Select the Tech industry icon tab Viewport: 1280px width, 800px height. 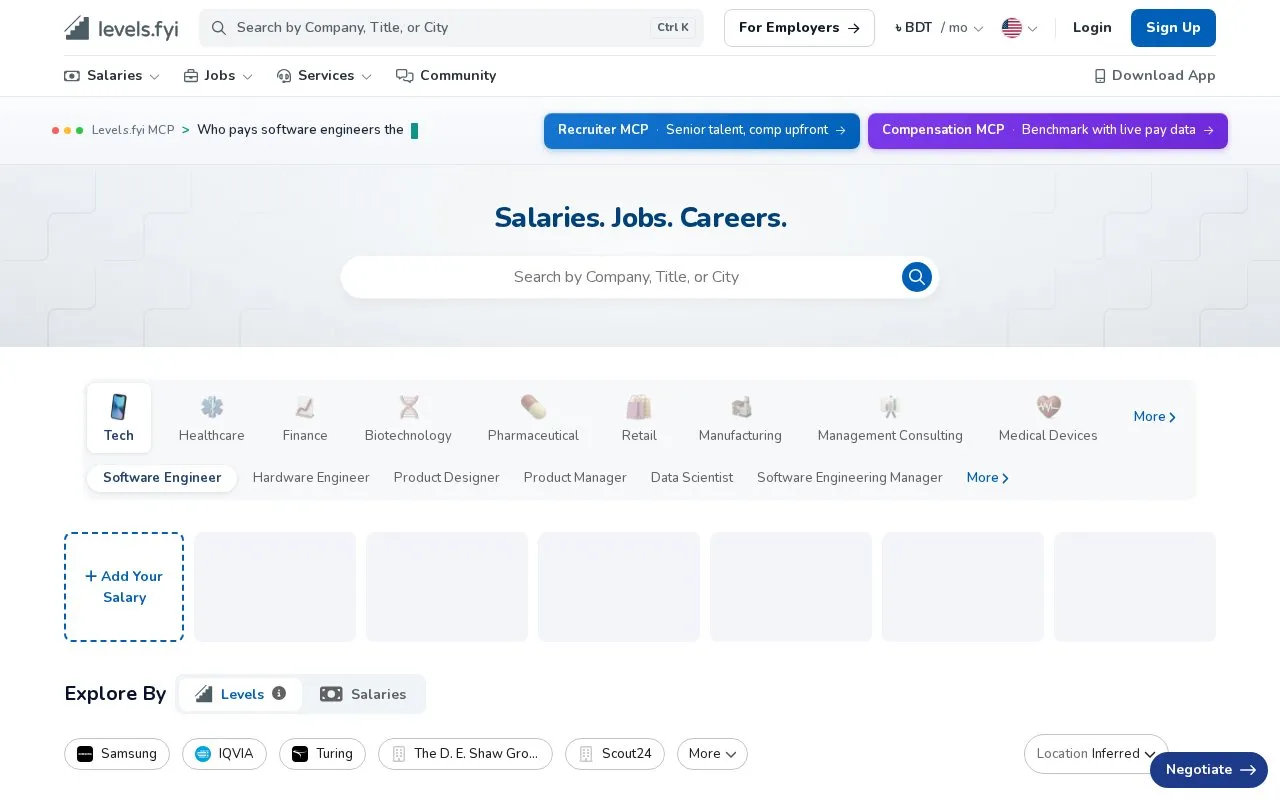[x=119, y=418]
